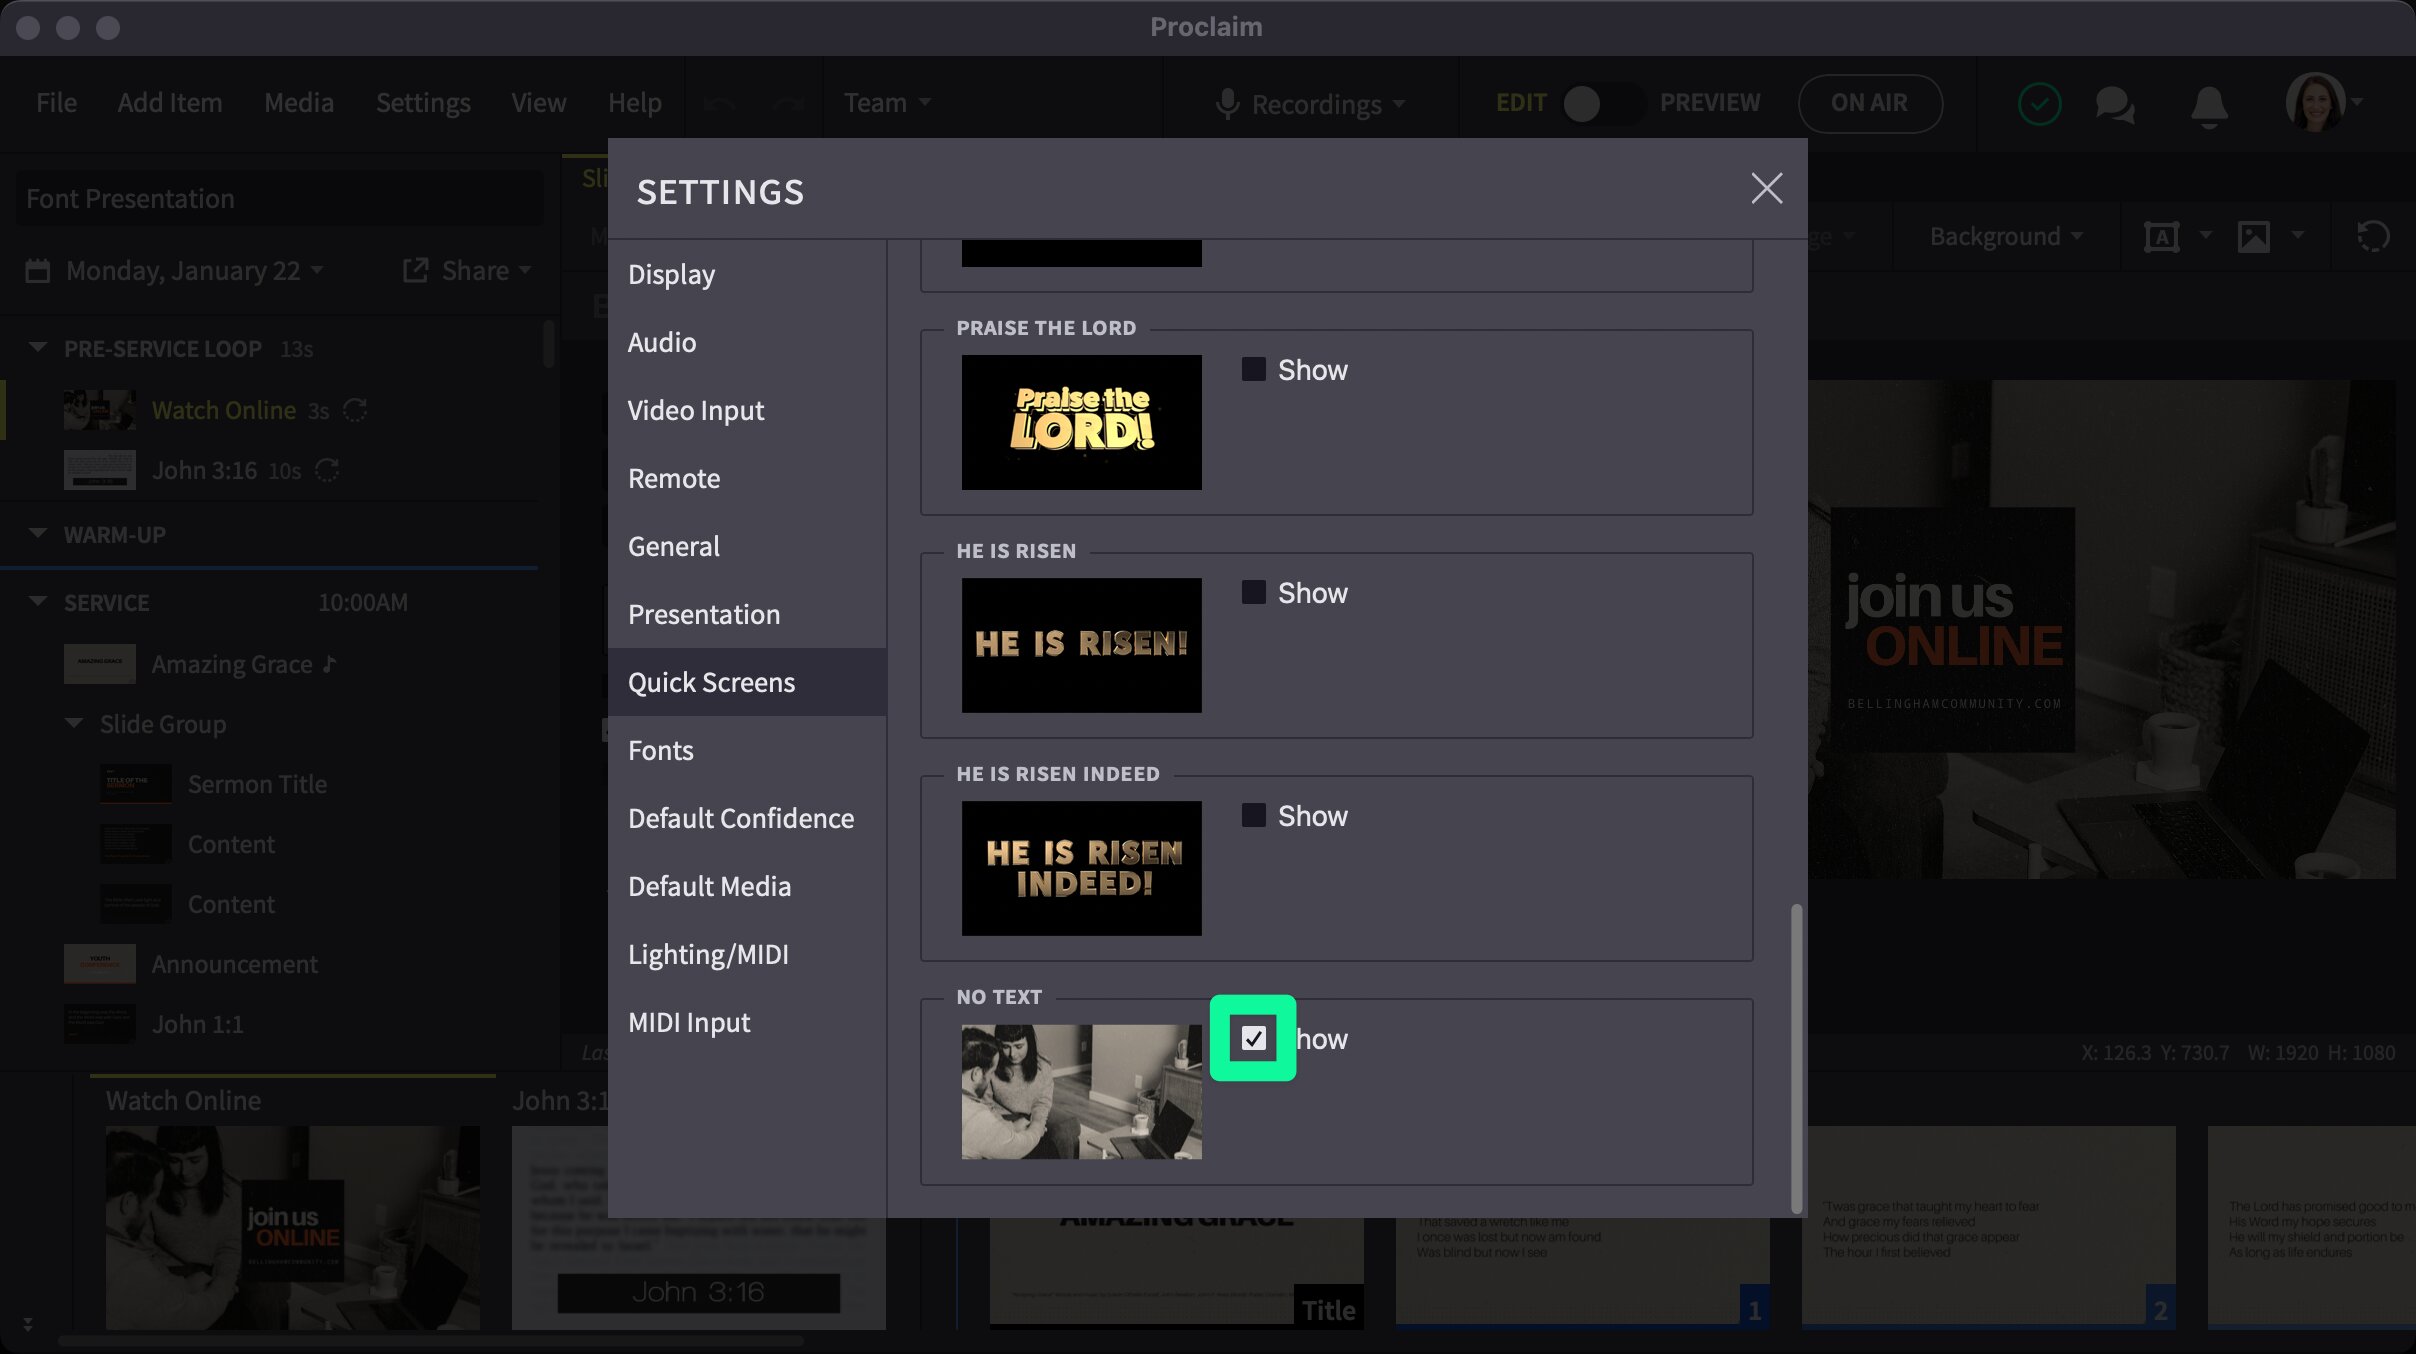This screenshot has width=2416, height=1354.
Task: Click the green sync status checkmark icon
Action: click(x=2040, y=103)
